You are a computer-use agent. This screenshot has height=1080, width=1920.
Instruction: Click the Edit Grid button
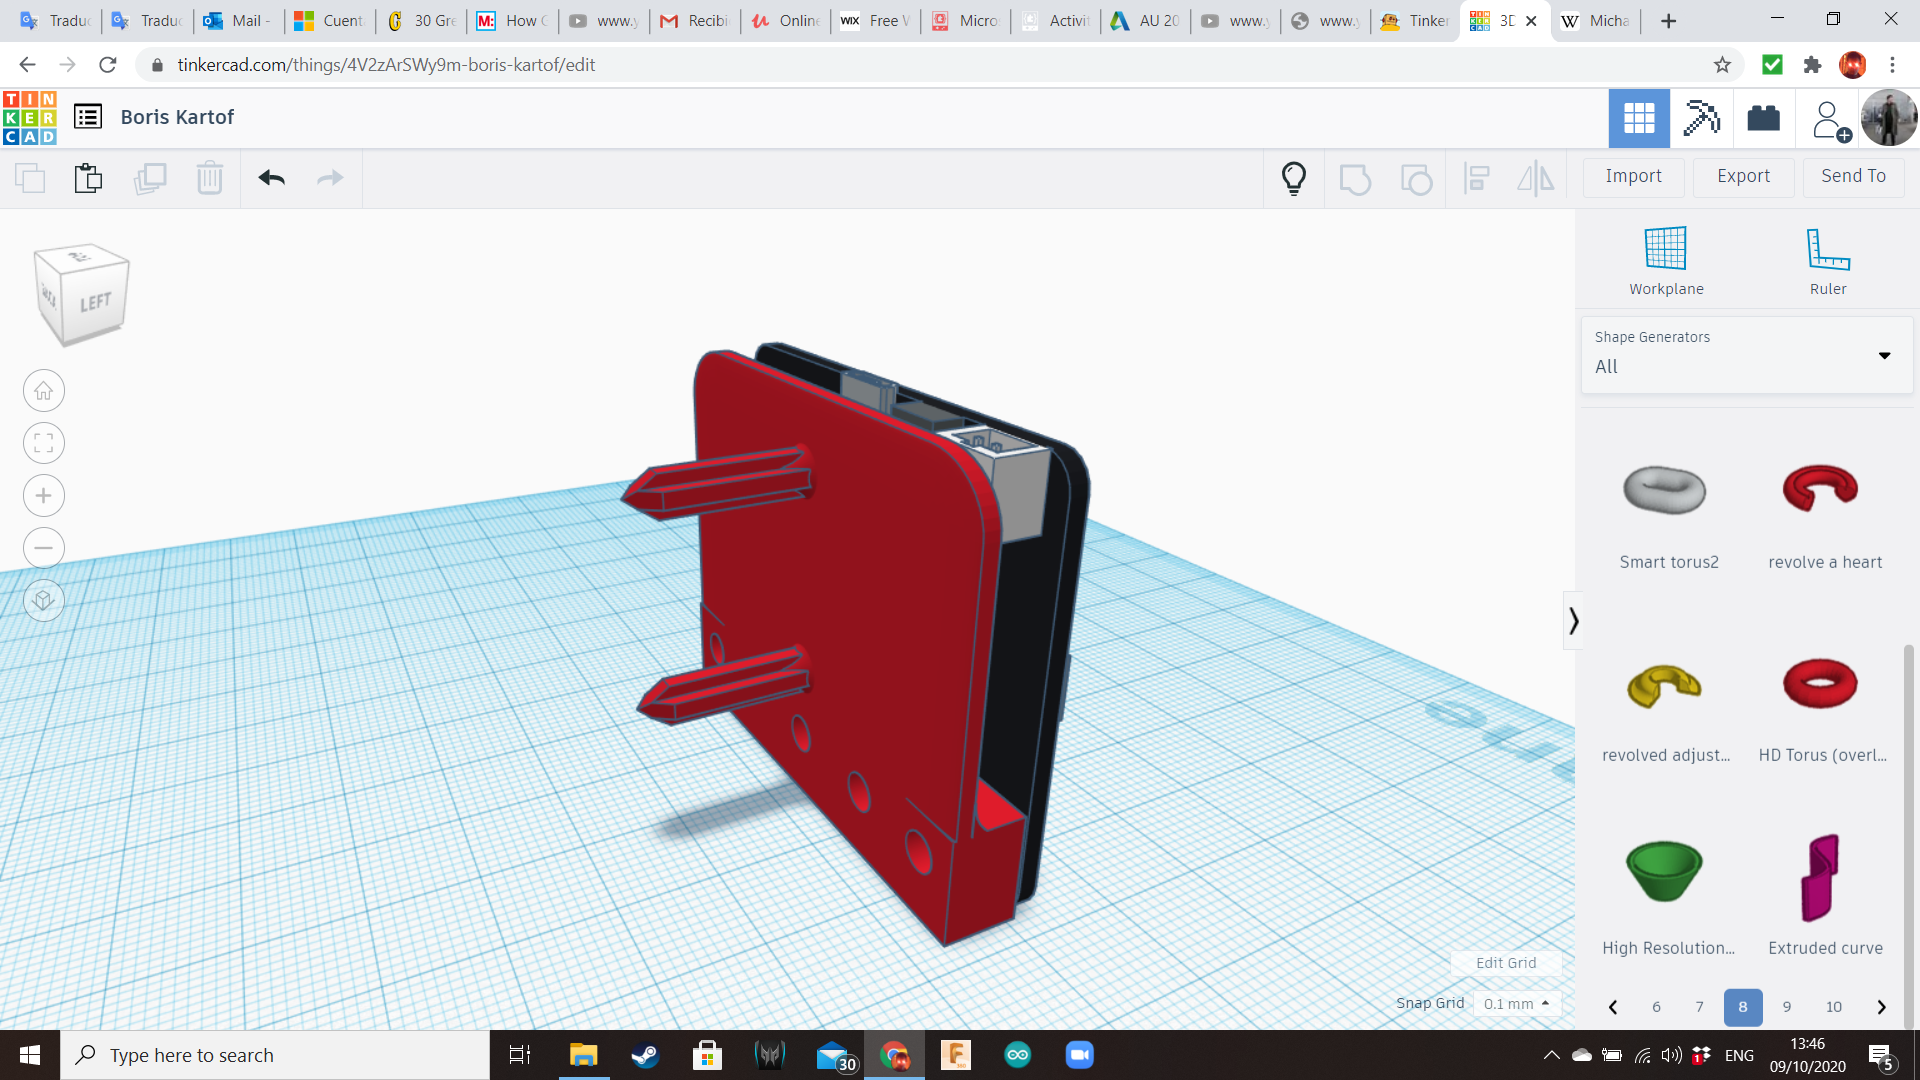pyautogui.click(x=1506, y=963)
